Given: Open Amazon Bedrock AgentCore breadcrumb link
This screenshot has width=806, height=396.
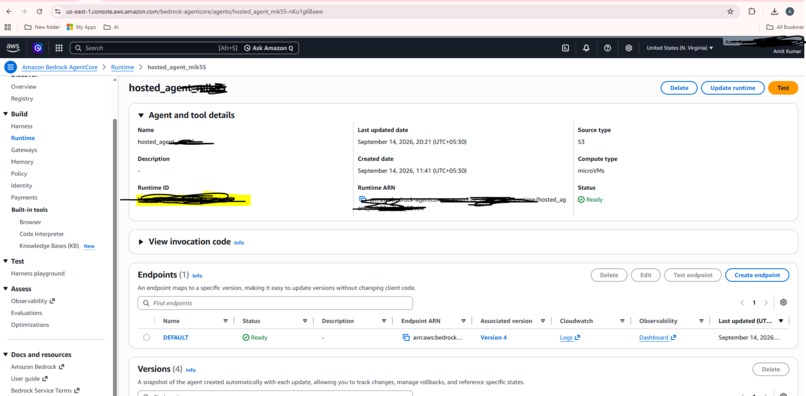Looking at the screenshot, I should point(59,67).
